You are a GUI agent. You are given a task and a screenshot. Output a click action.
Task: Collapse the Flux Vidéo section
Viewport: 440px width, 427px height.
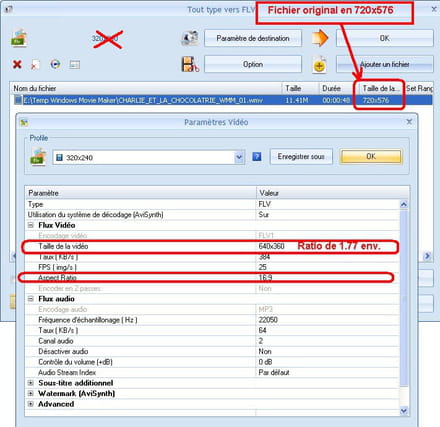[31, 225]
